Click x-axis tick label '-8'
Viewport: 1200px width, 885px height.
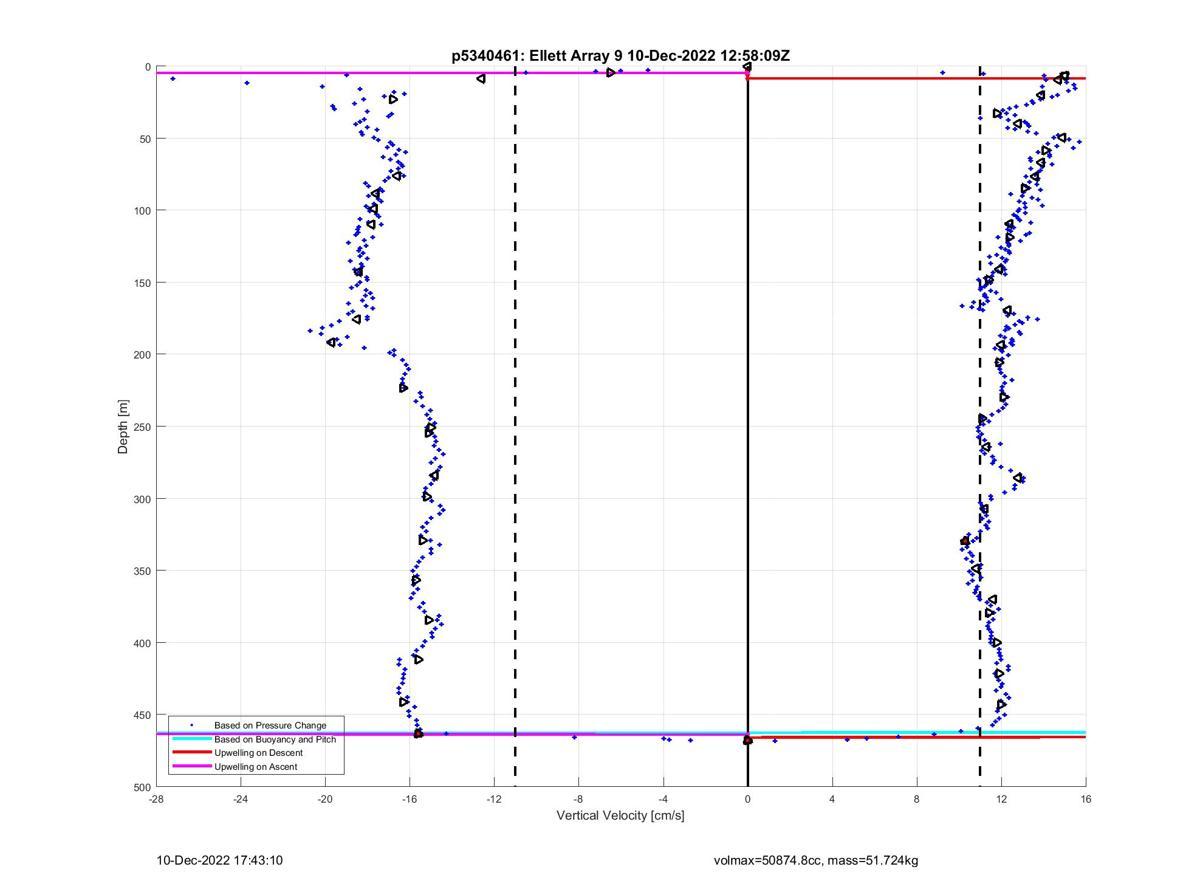click(x=578, y=799)
